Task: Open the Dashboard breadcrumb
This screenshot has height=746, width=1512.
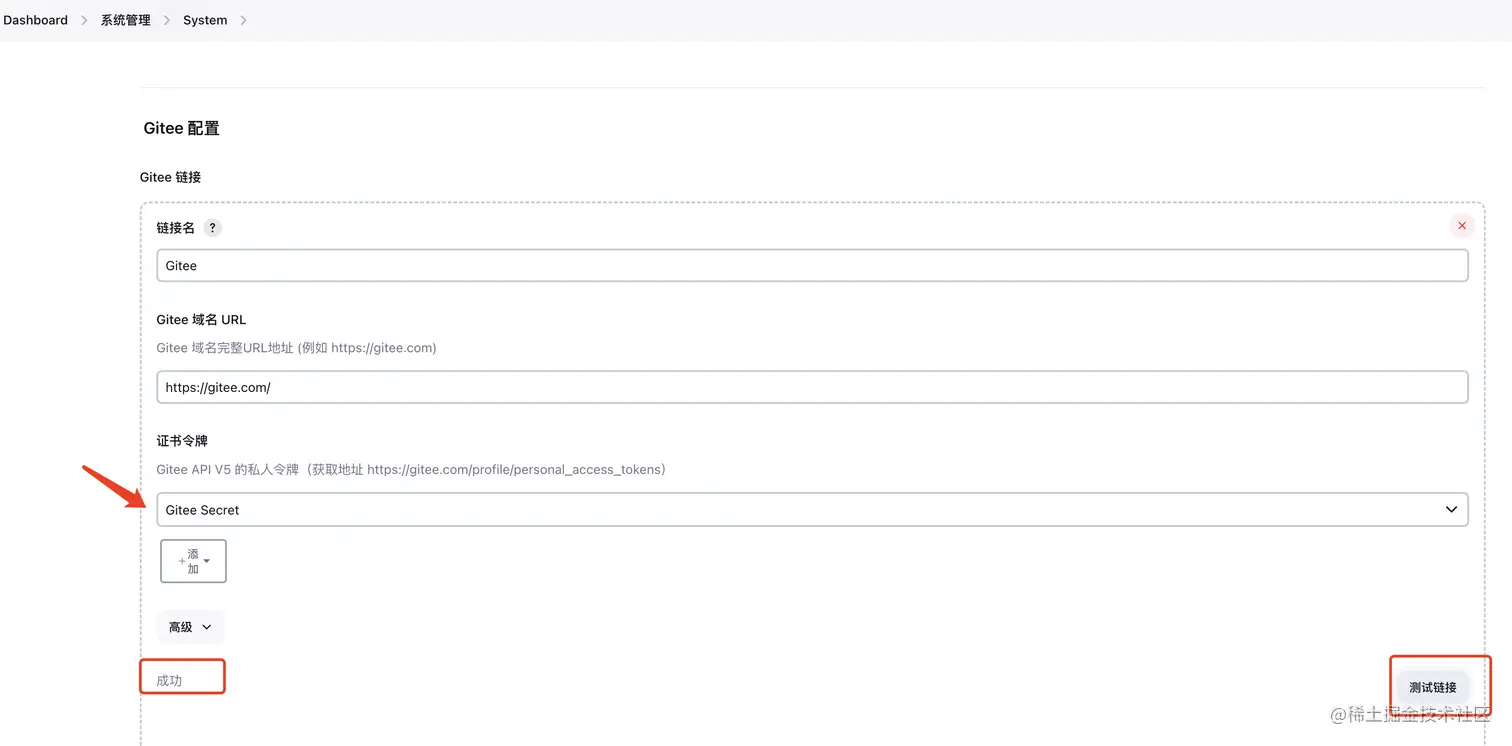Action: click(x=35, y=20)
